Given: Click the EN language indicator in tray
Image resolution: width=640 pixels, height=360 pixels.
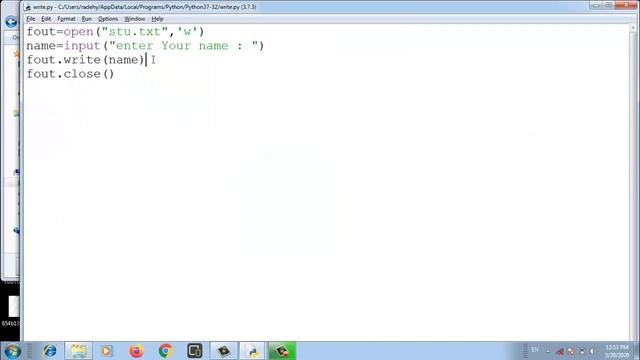Looking at the screenshot, I should click(535, 350).
